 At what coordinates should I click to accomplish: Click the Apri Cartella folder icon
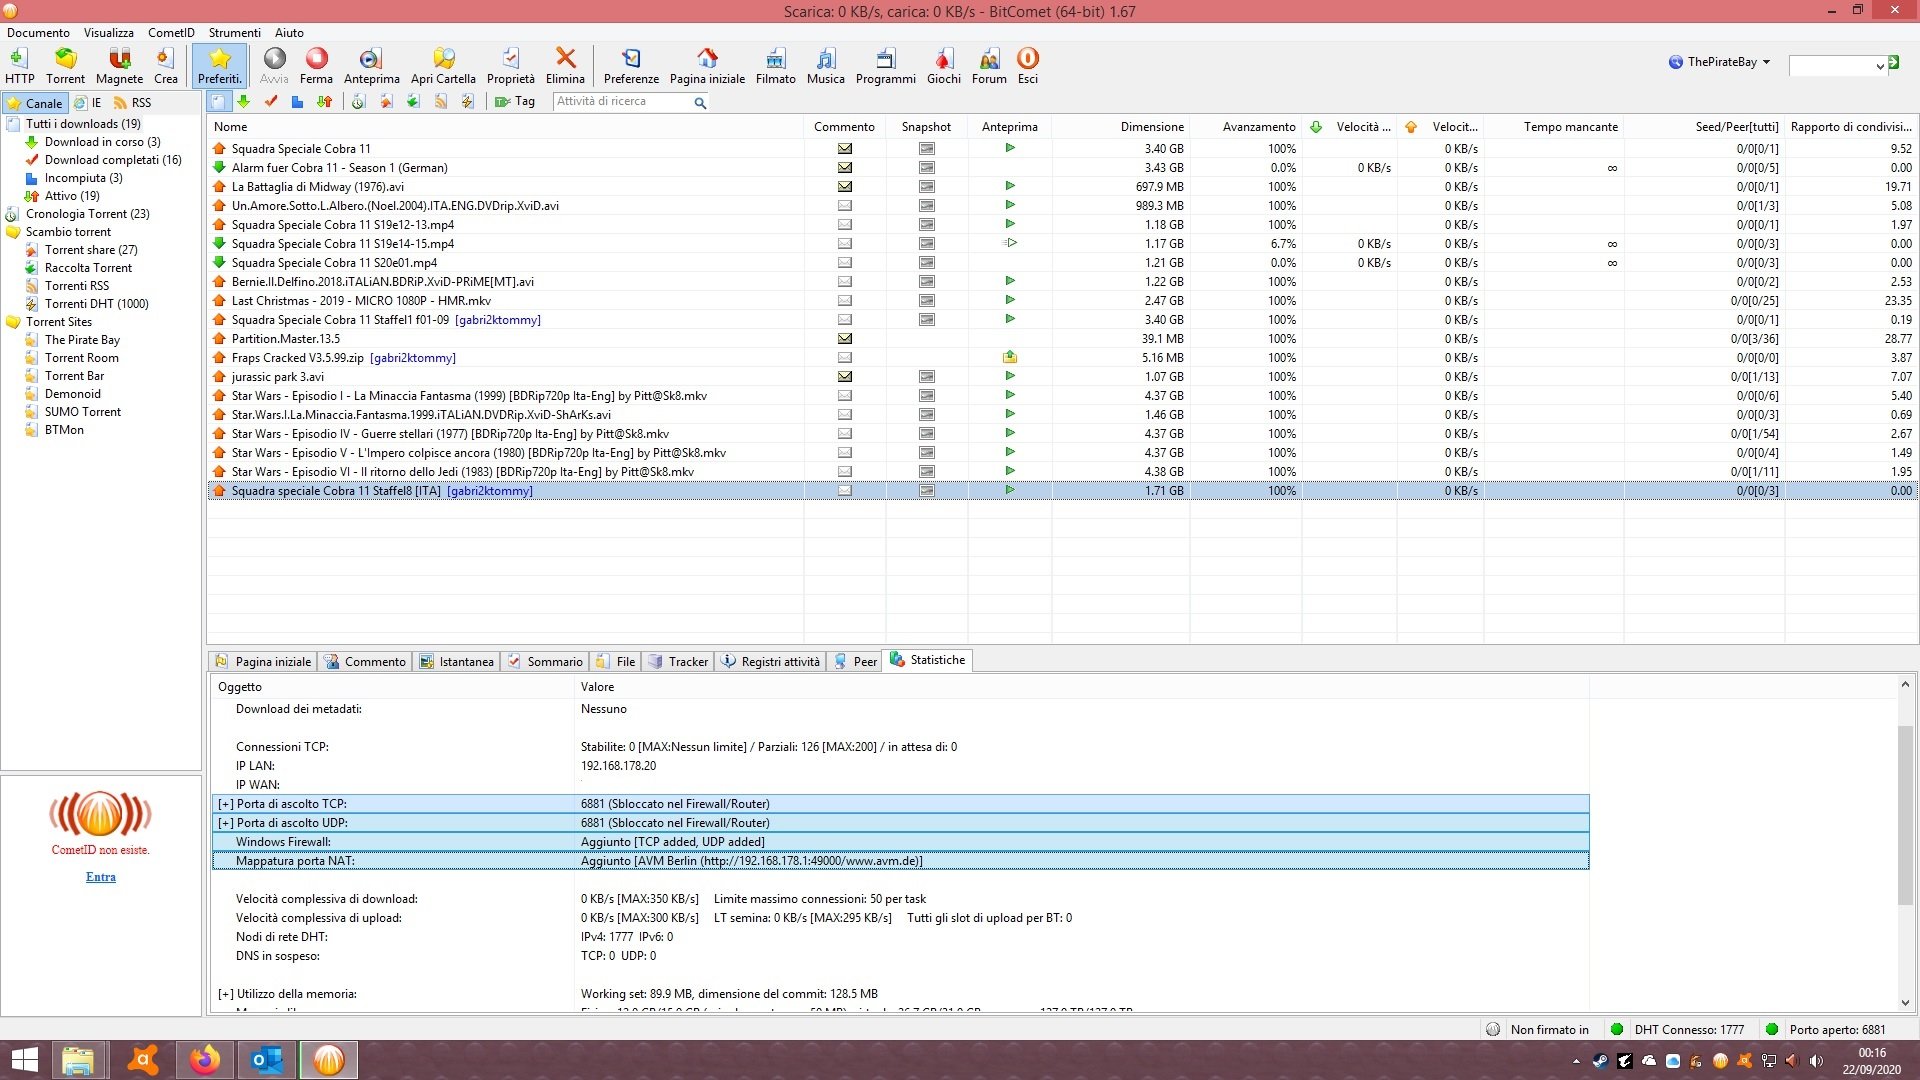click(x=443, y=65)
